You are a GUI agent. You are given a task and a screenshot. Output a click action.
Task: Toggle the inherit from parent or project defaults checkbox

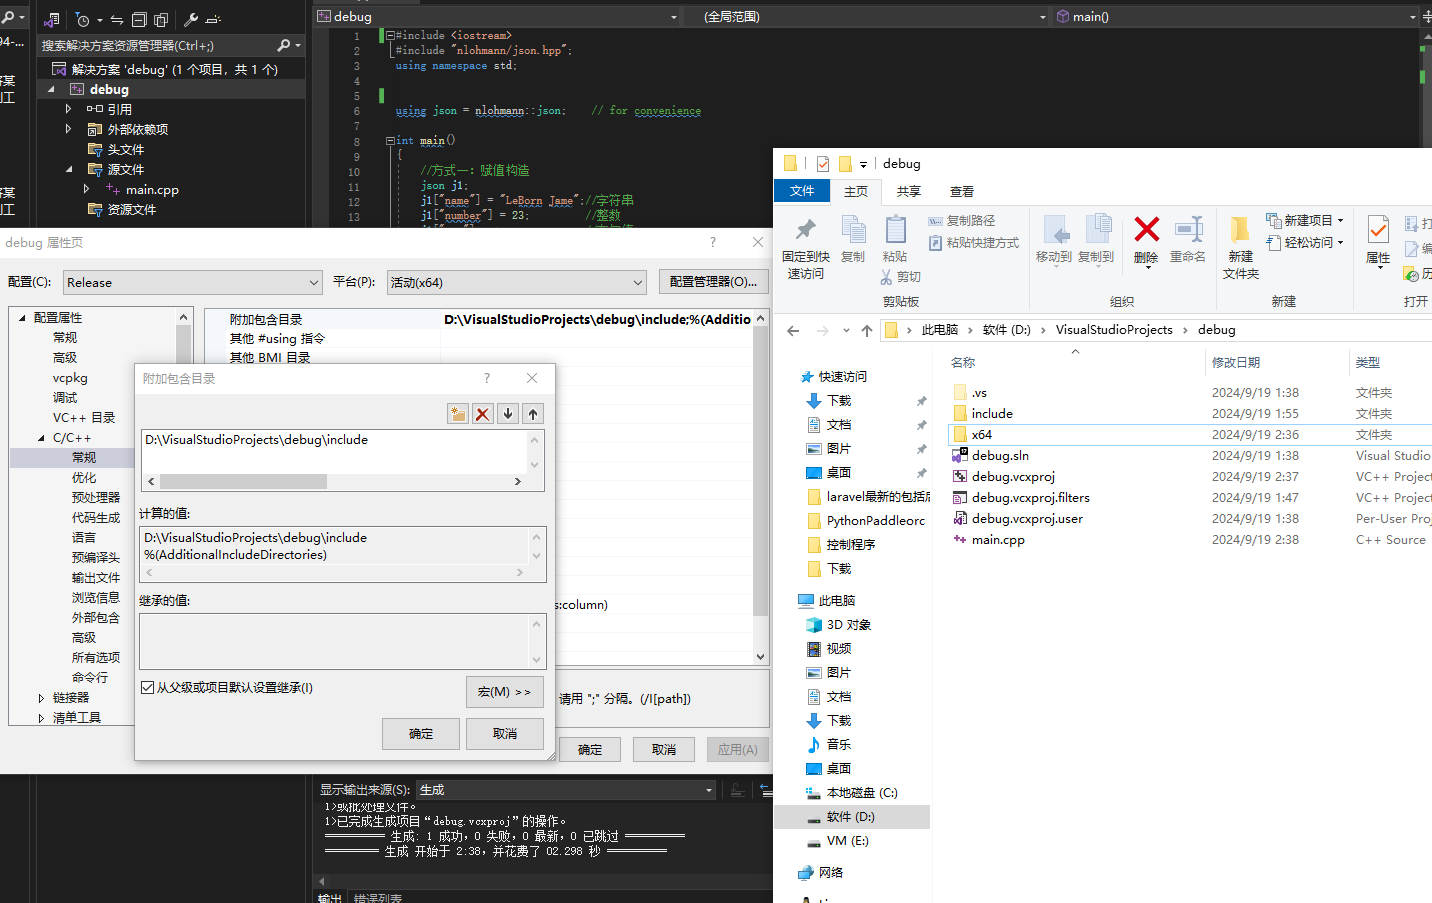[x=148, y=687]
